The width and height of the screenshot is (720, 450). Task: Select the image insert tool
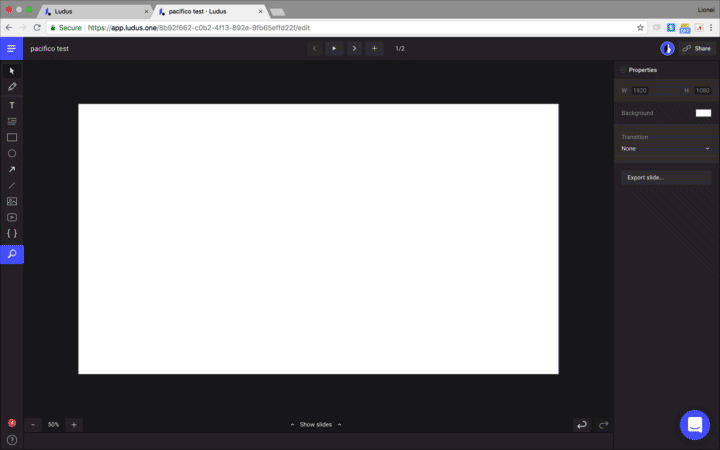(x=12, y=201)
